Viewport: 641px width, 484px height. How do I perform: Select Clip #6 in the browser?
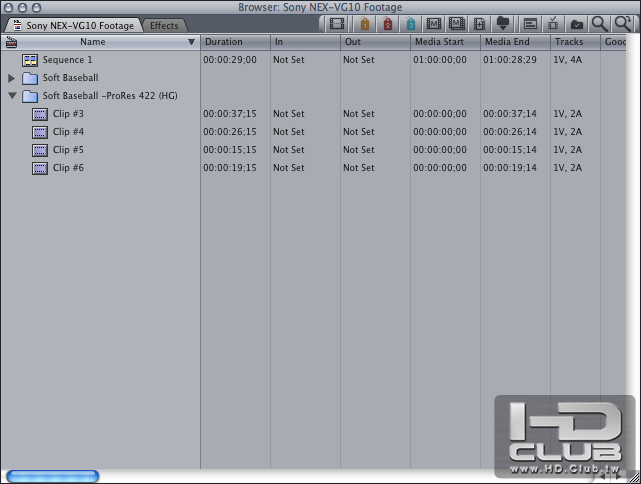(x=68, y=168)
